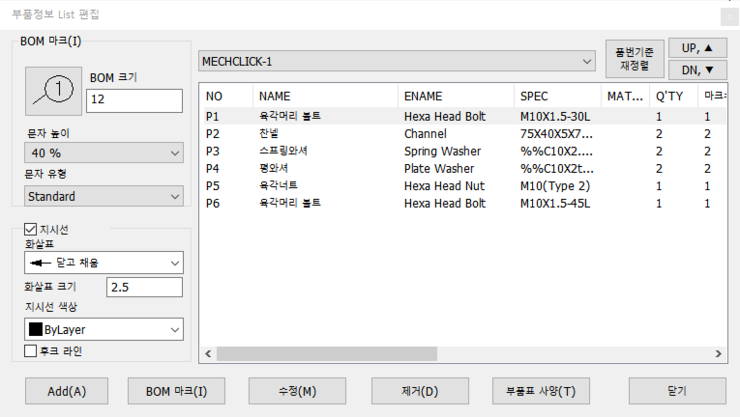Enable the 후크 라인 checkbox
The image size is (740, 417).
31,351
